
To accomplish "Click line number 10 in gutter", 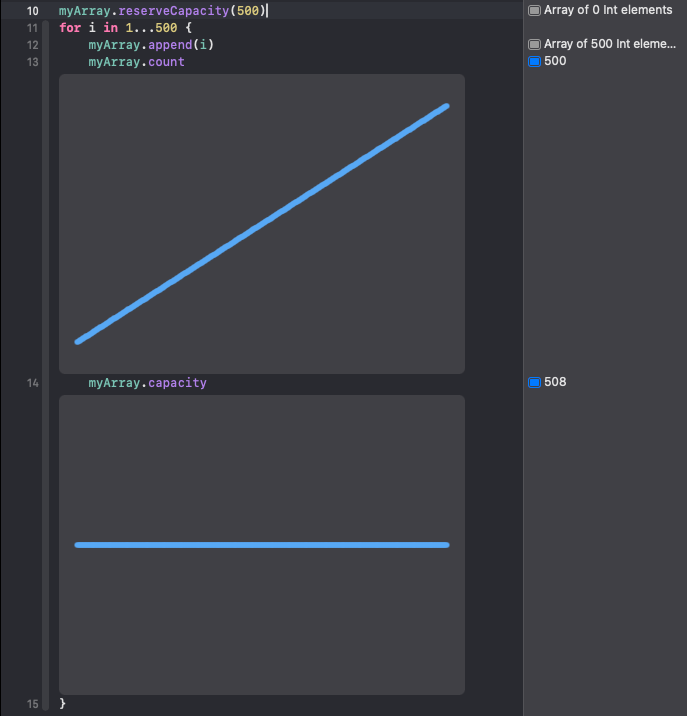I will pos(32,11).
